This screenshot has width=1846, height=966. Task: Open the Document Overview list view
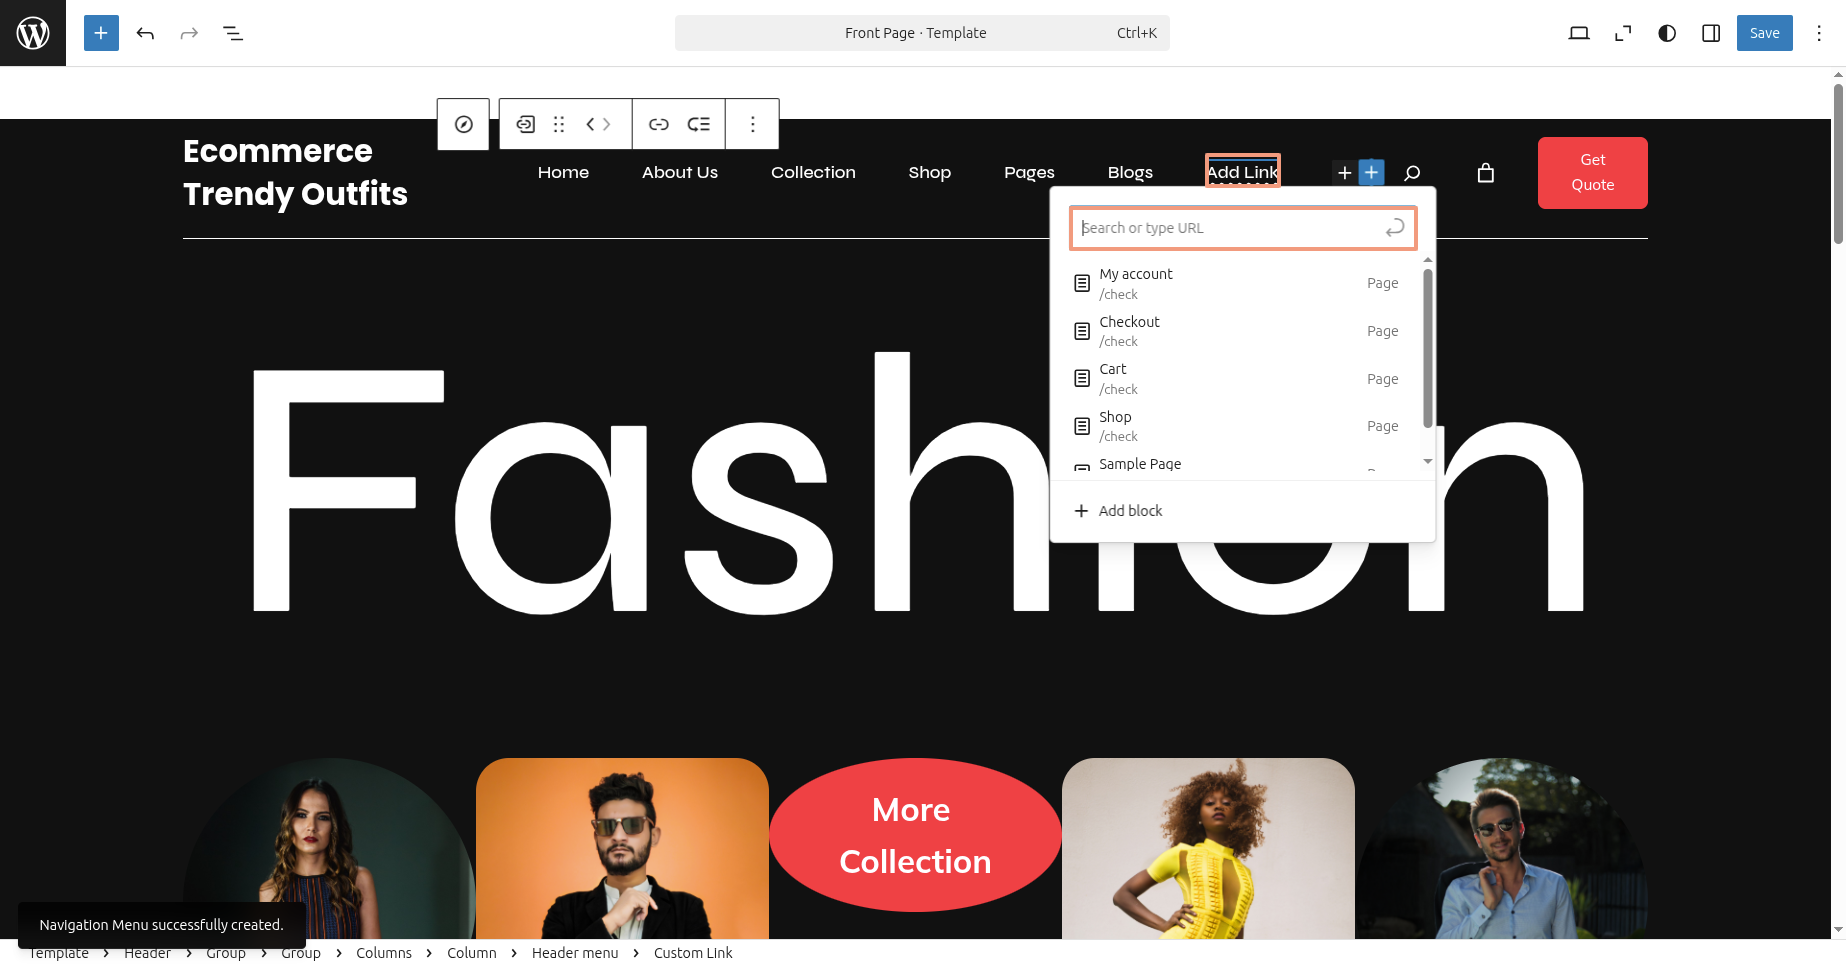(233, 33)
